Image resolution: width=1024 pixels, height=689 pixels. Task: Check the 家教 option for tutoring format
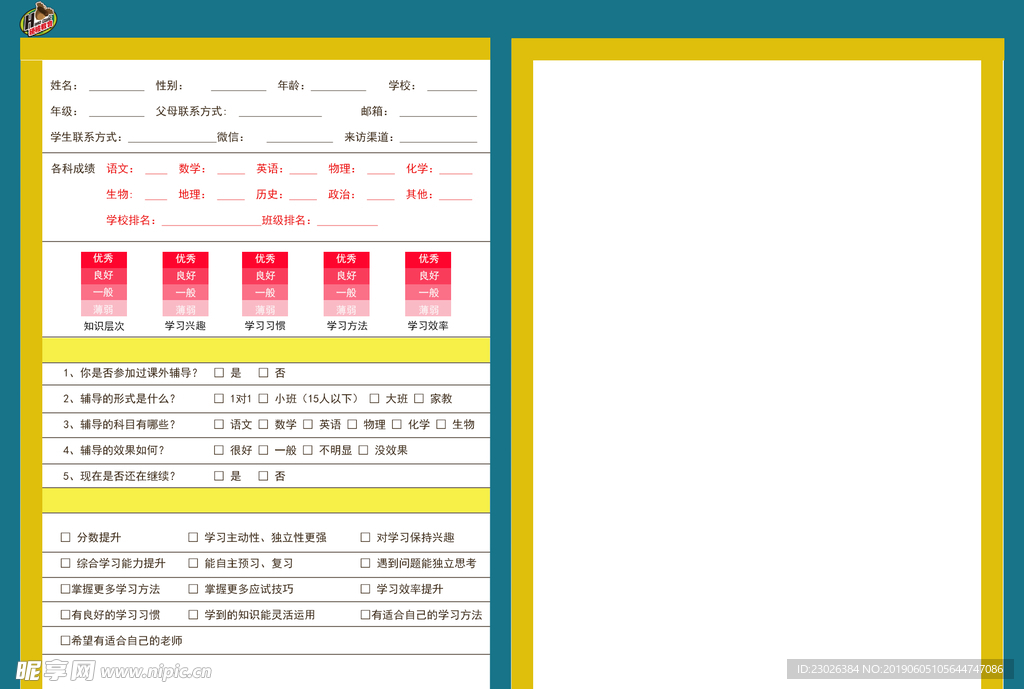pos(417,399)
